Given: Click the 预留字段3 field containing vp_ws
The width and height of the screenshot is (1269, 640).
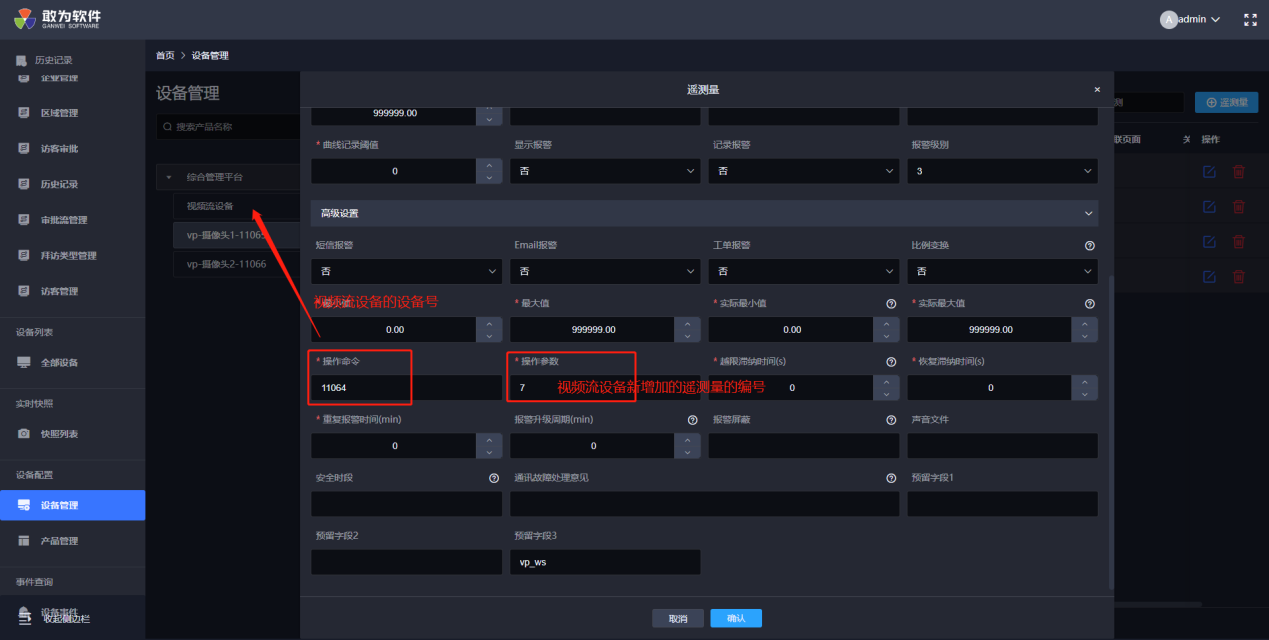Looking at the screenshot, I should click(x=605, y=562).
